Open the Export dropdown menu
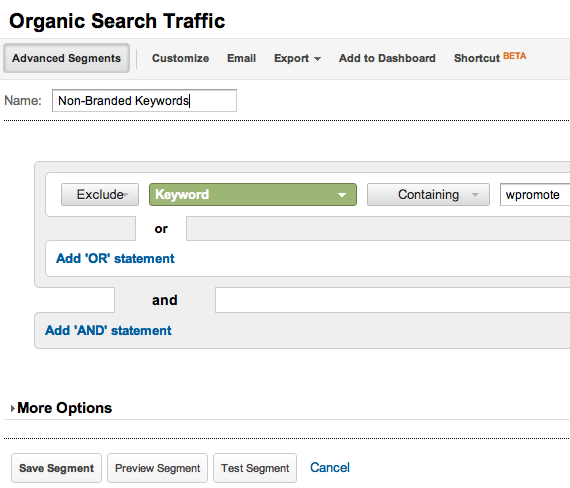The height and width of the screenshot is (488, 570). pos(297,58)
